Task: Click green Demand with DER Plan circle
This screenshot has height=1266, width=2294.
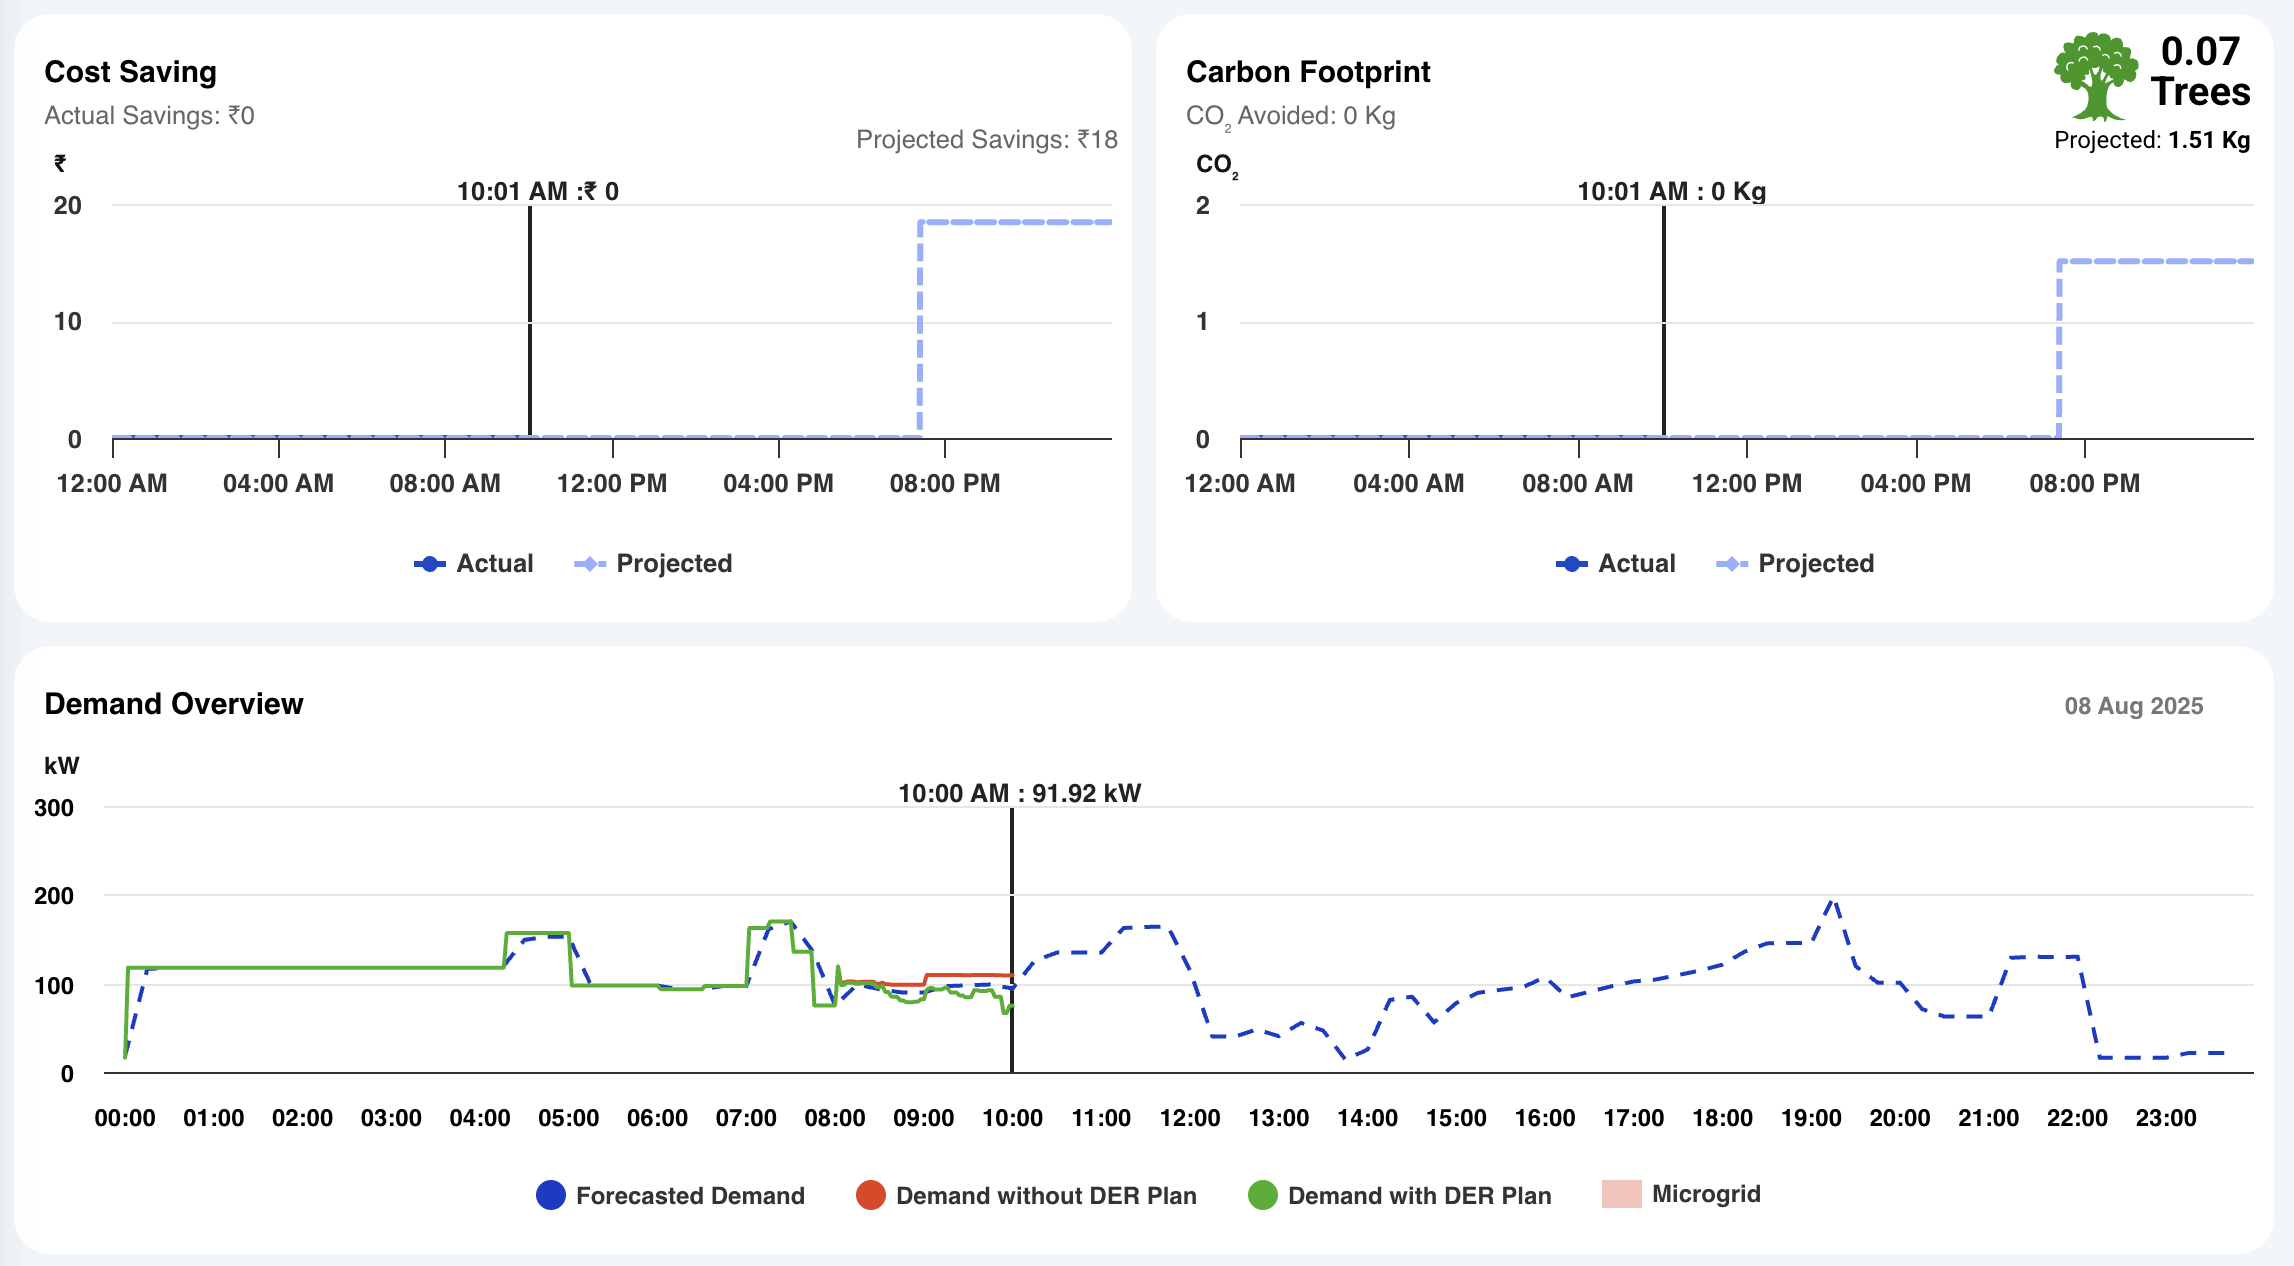Action: pos(1263,1195)
